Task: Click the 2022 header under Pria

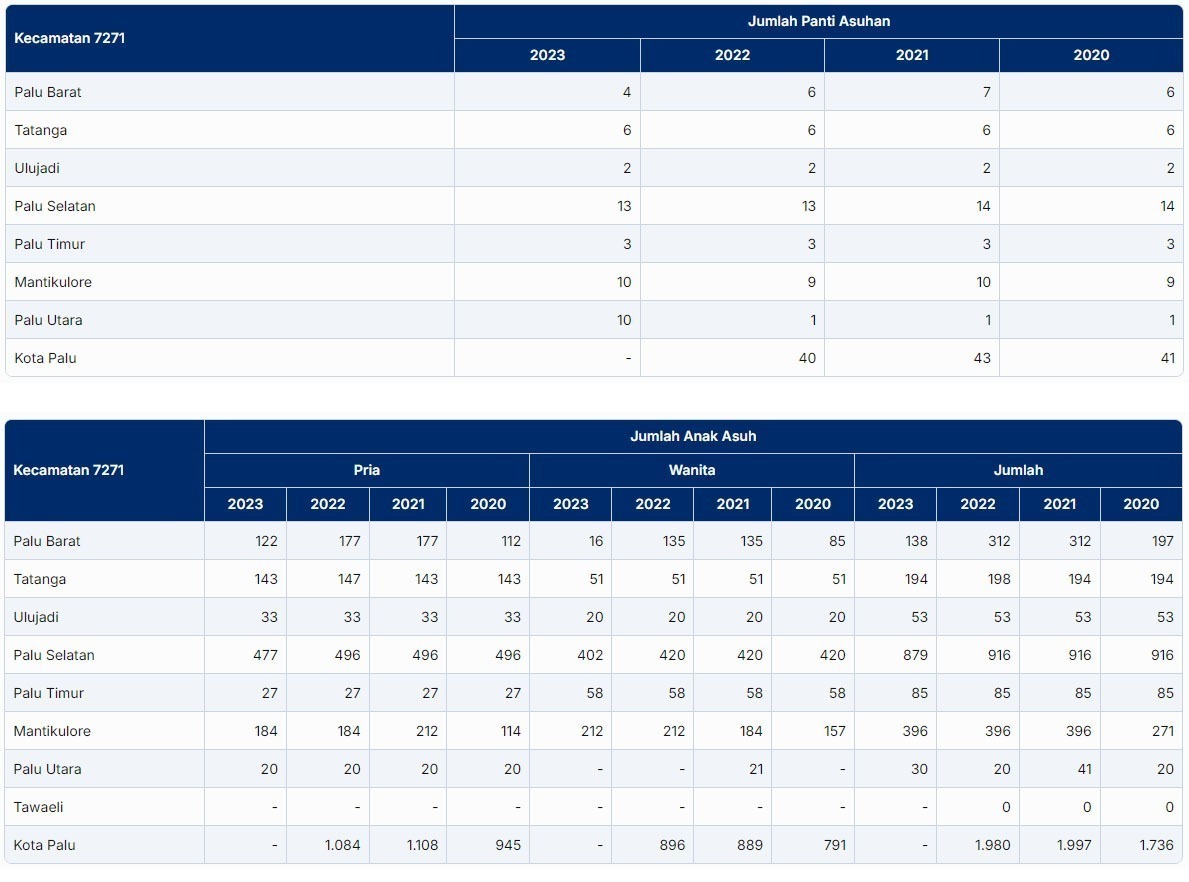Action: click(328, 504)
